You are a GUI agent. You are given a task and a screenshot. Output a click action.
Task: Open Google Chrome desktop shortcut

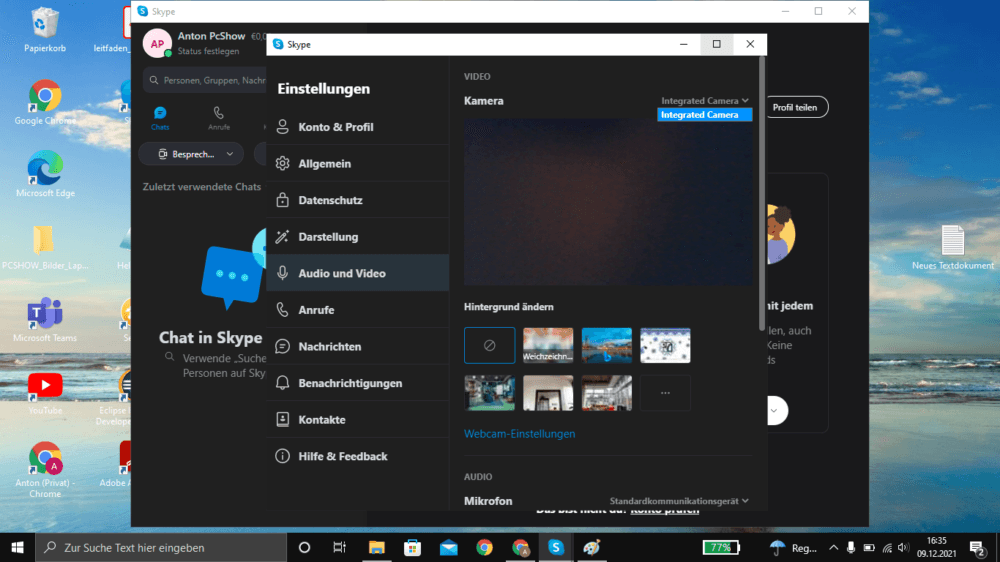(x=45, y=102)
